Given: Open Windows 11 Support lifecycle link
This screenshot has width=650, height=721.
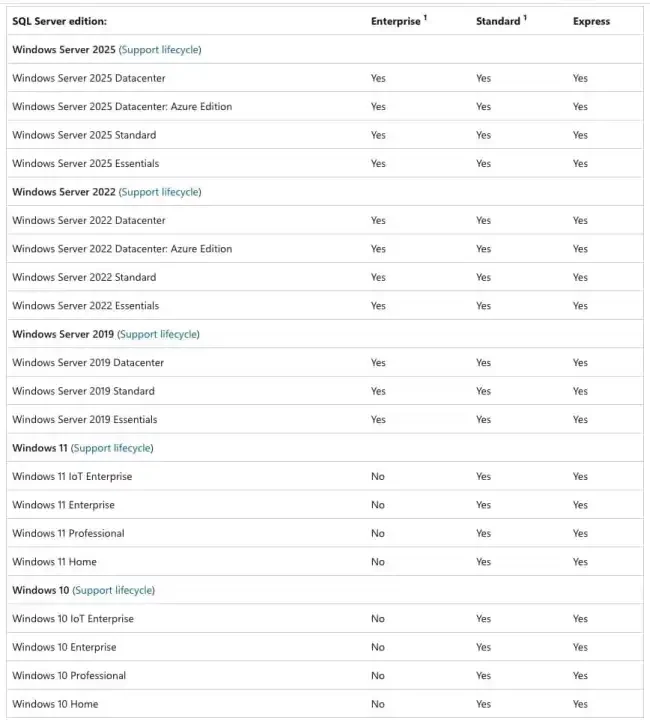Looking at the screenshot, I should pyautogui.click(x=112, y=448).
